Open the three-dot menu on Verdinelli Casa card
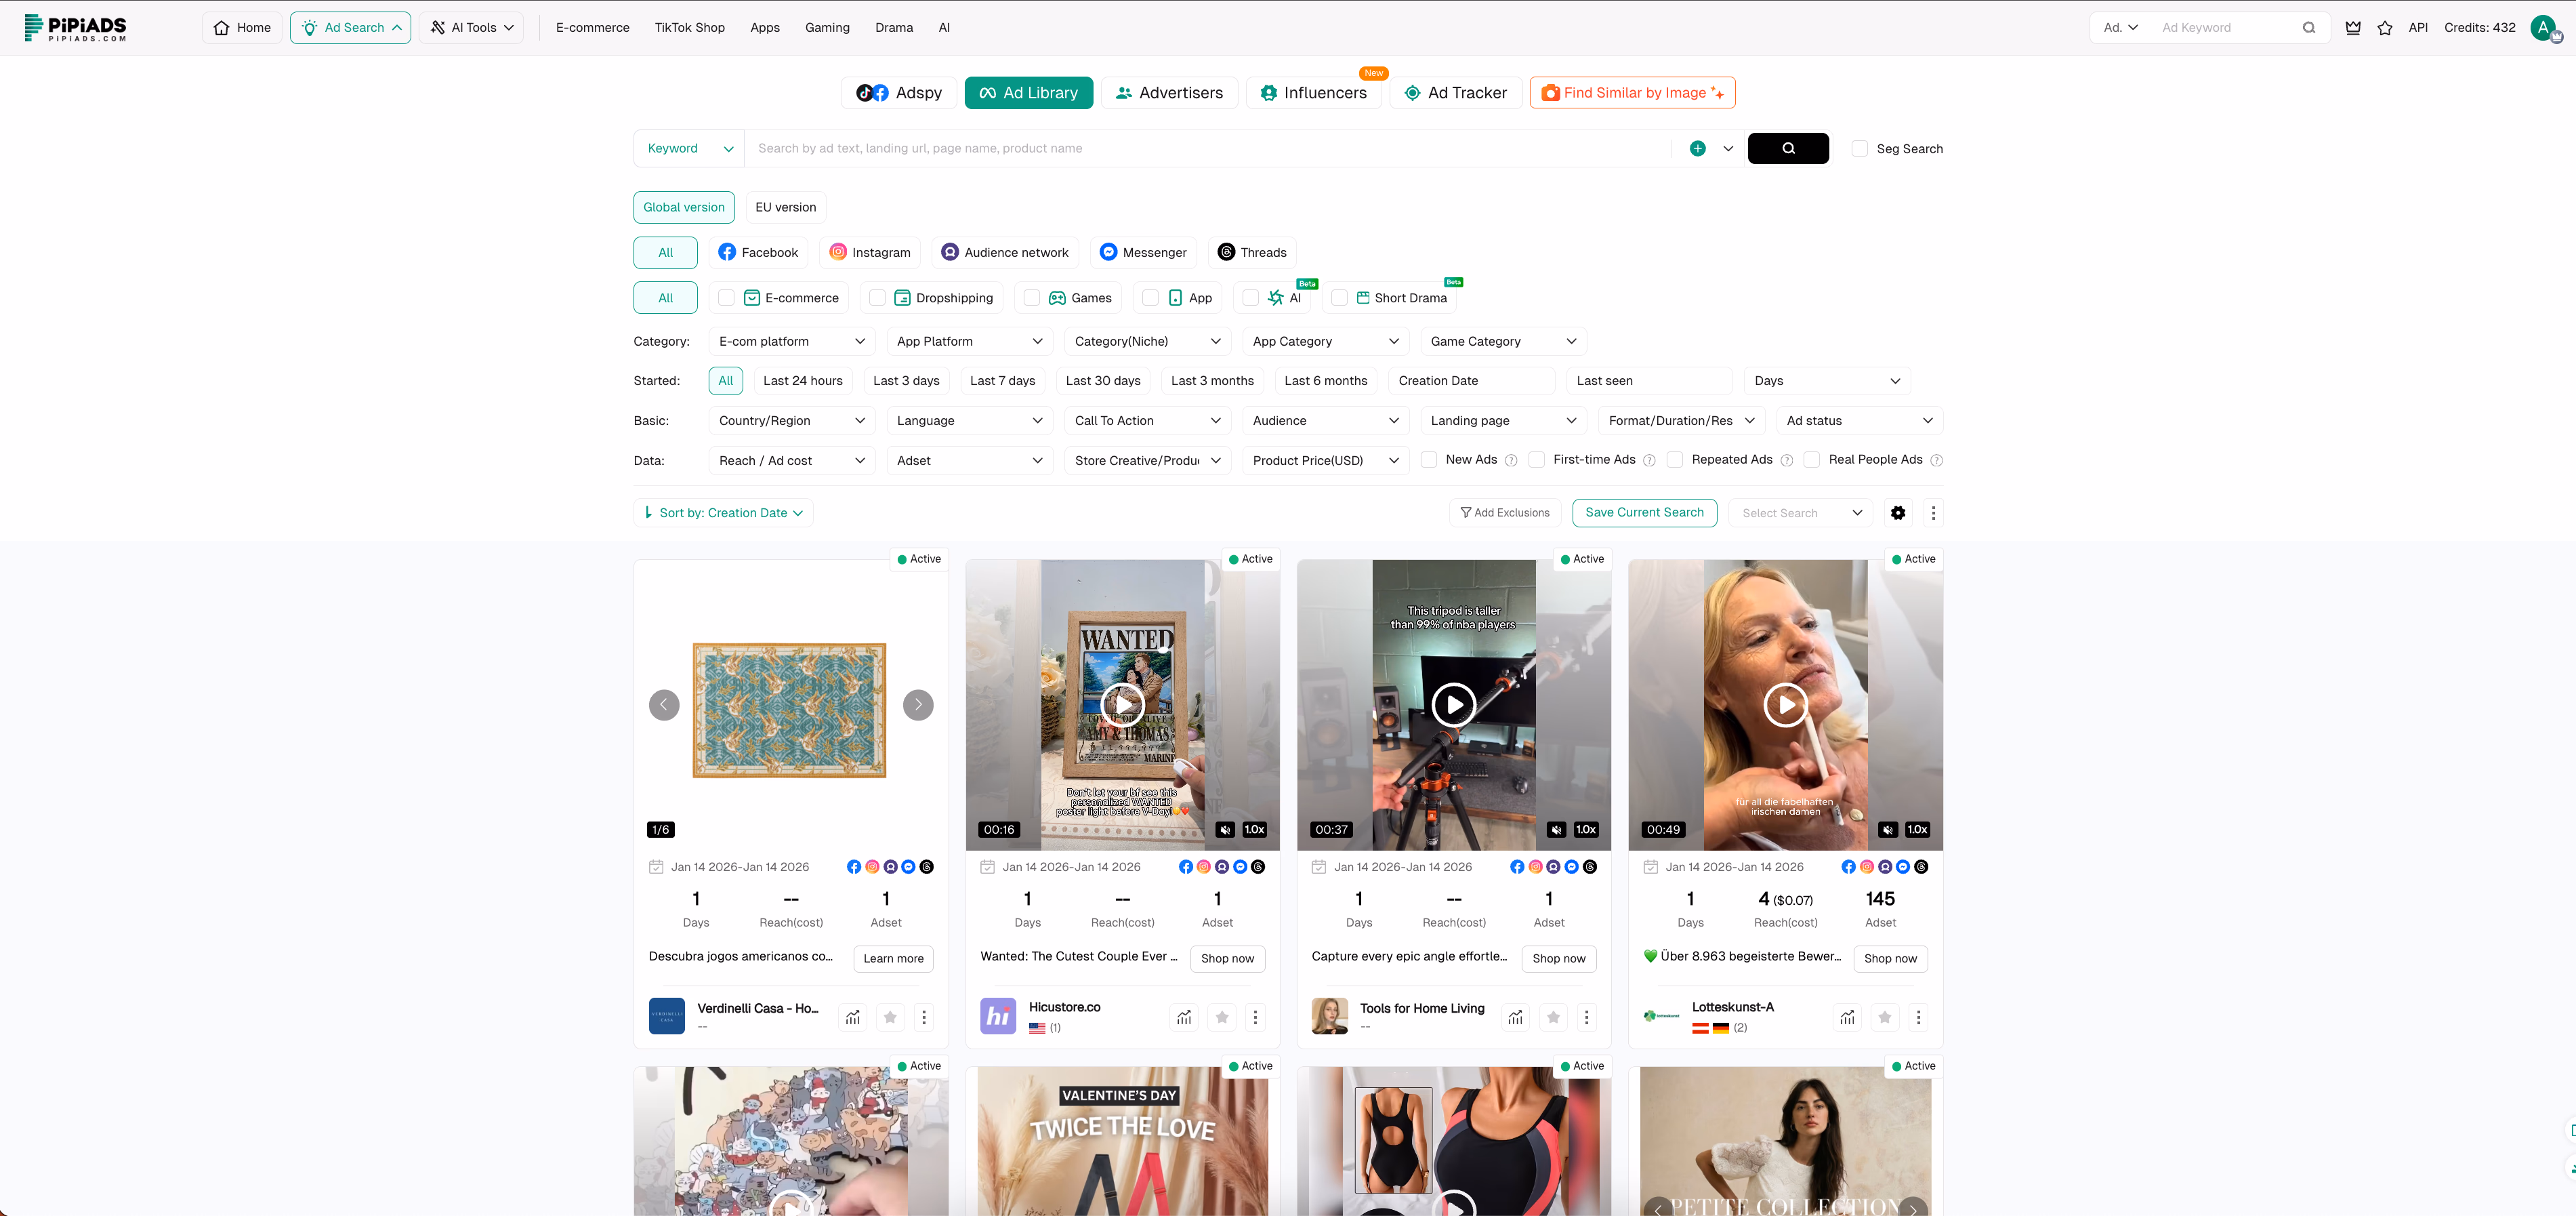 (x=923, y=1017)
